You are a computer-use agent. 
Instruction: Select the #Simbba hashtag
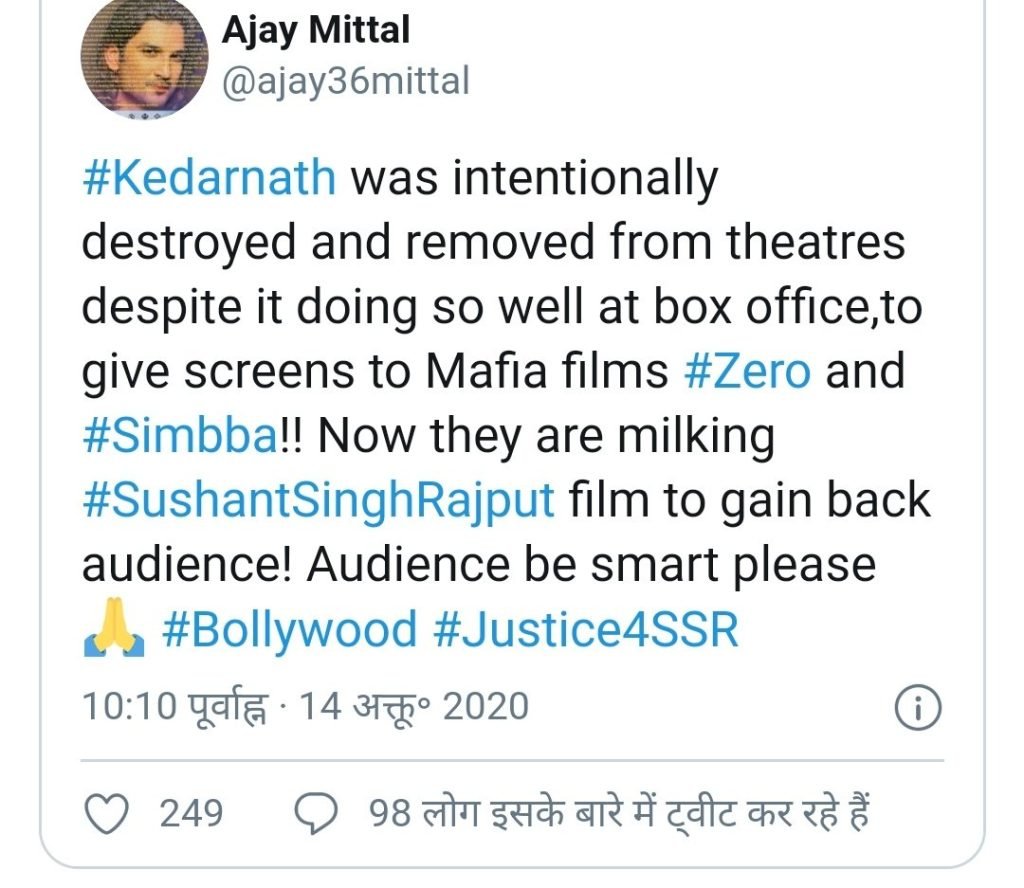click(177, 437)
